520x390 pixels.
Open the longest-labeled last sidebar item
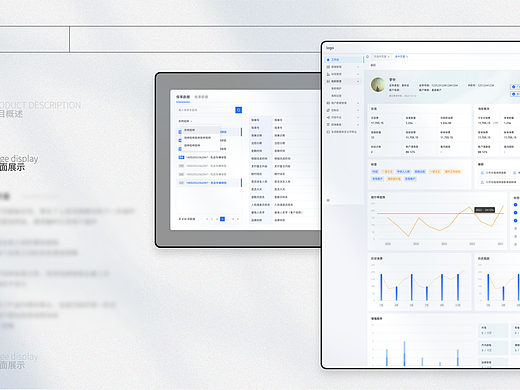(342, 132)
